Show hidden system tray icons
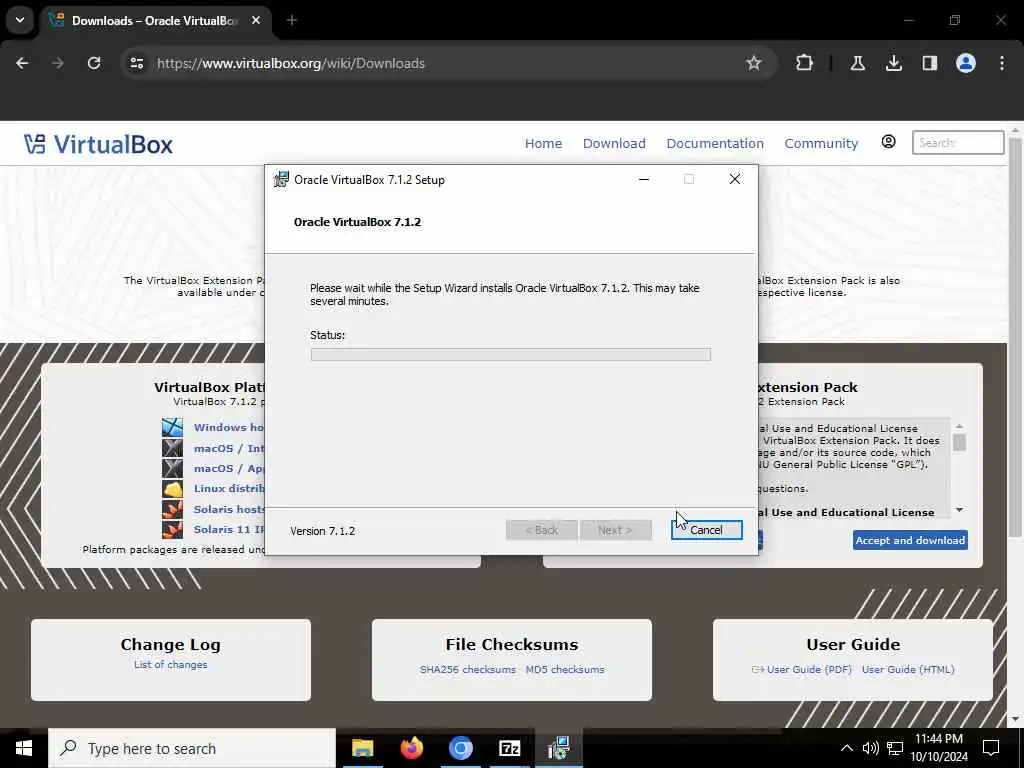This screenshot has height=768, width=1024. pos(846,748)
